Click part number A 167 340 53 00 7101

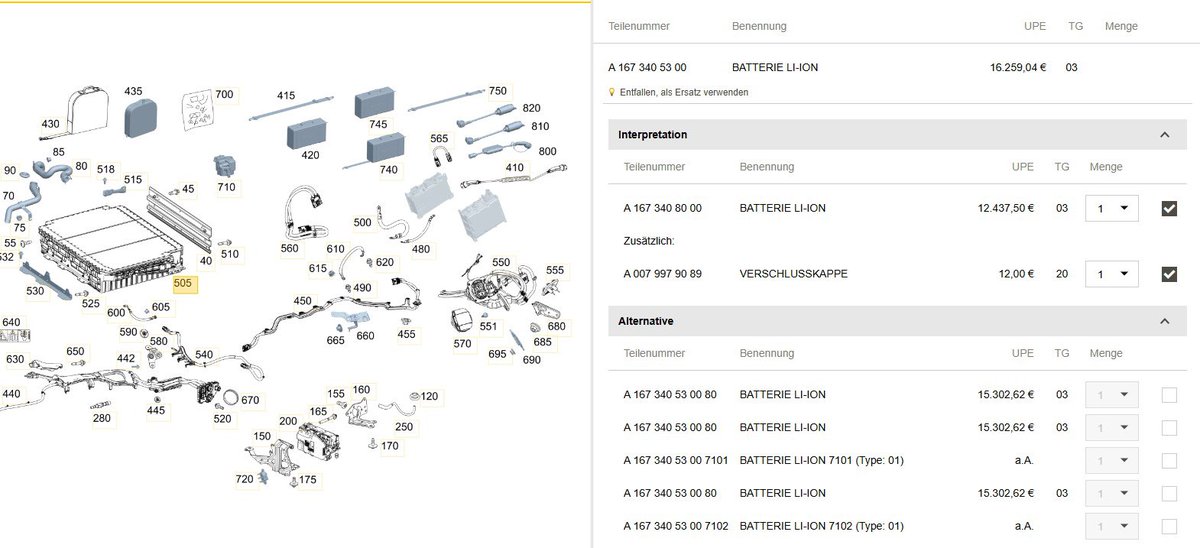click(x=675, y=461)
